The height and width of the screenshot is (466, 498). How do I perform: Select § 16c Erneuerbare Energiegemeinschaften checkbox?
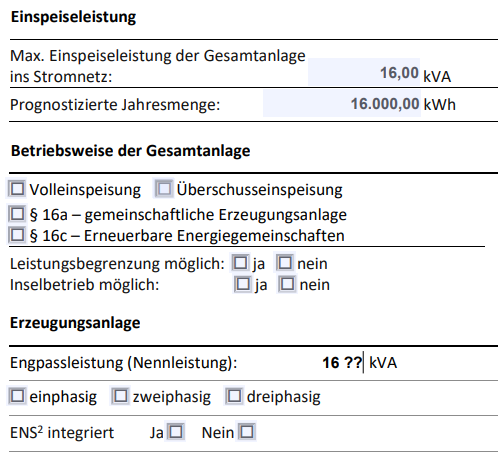point(17,235)
